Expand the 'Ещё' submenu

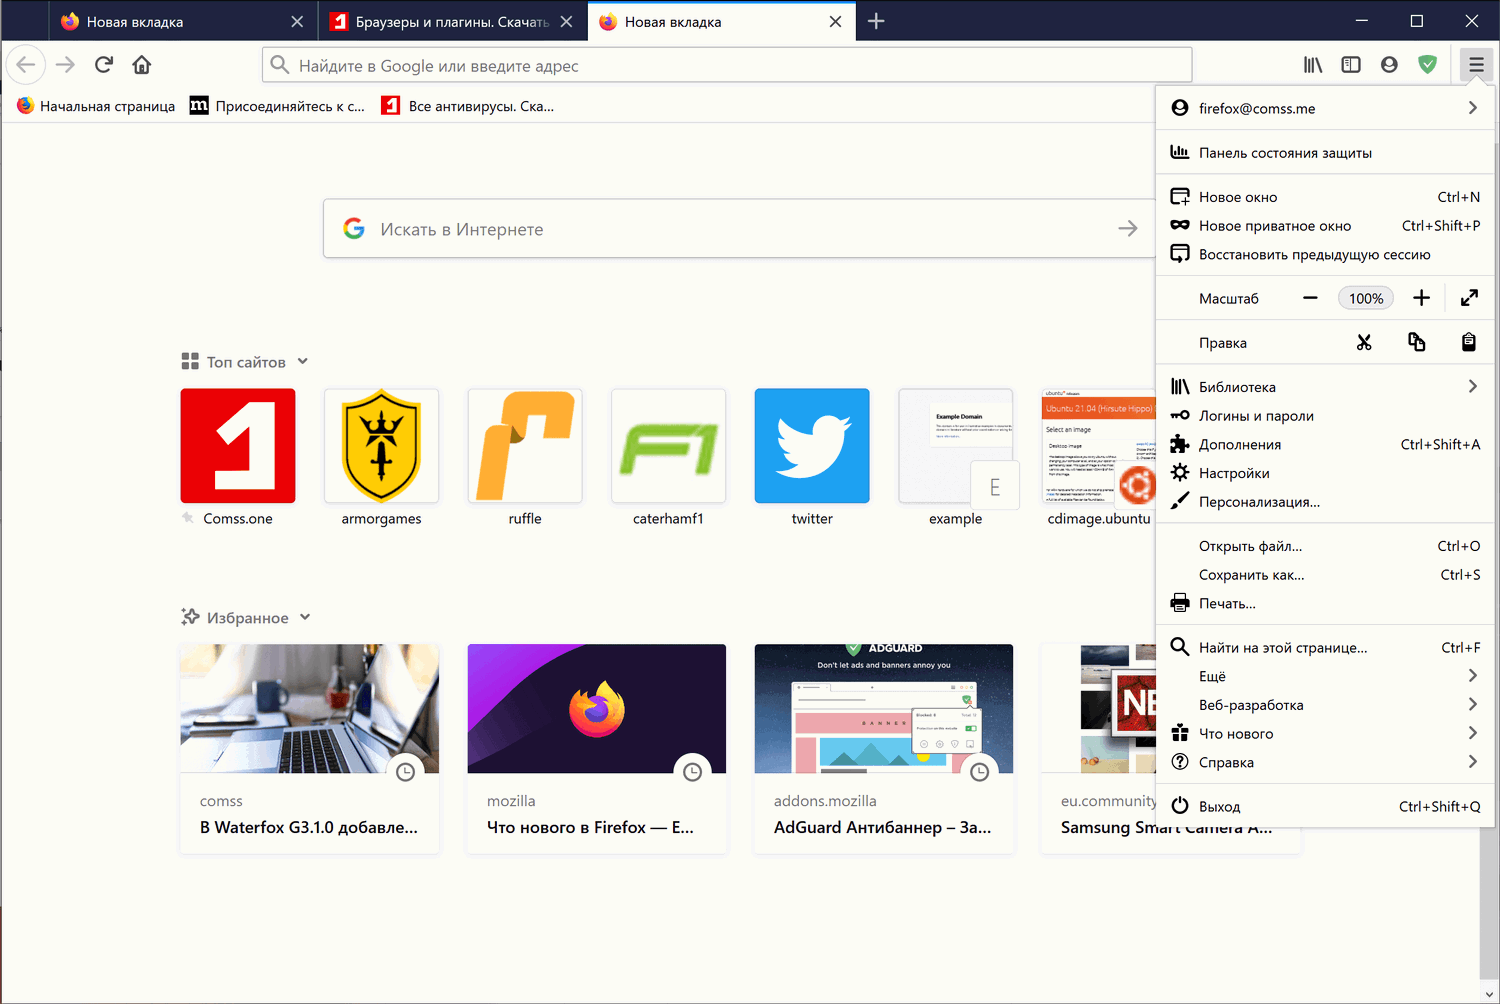pyautogui.click(x=1473, y=676)
